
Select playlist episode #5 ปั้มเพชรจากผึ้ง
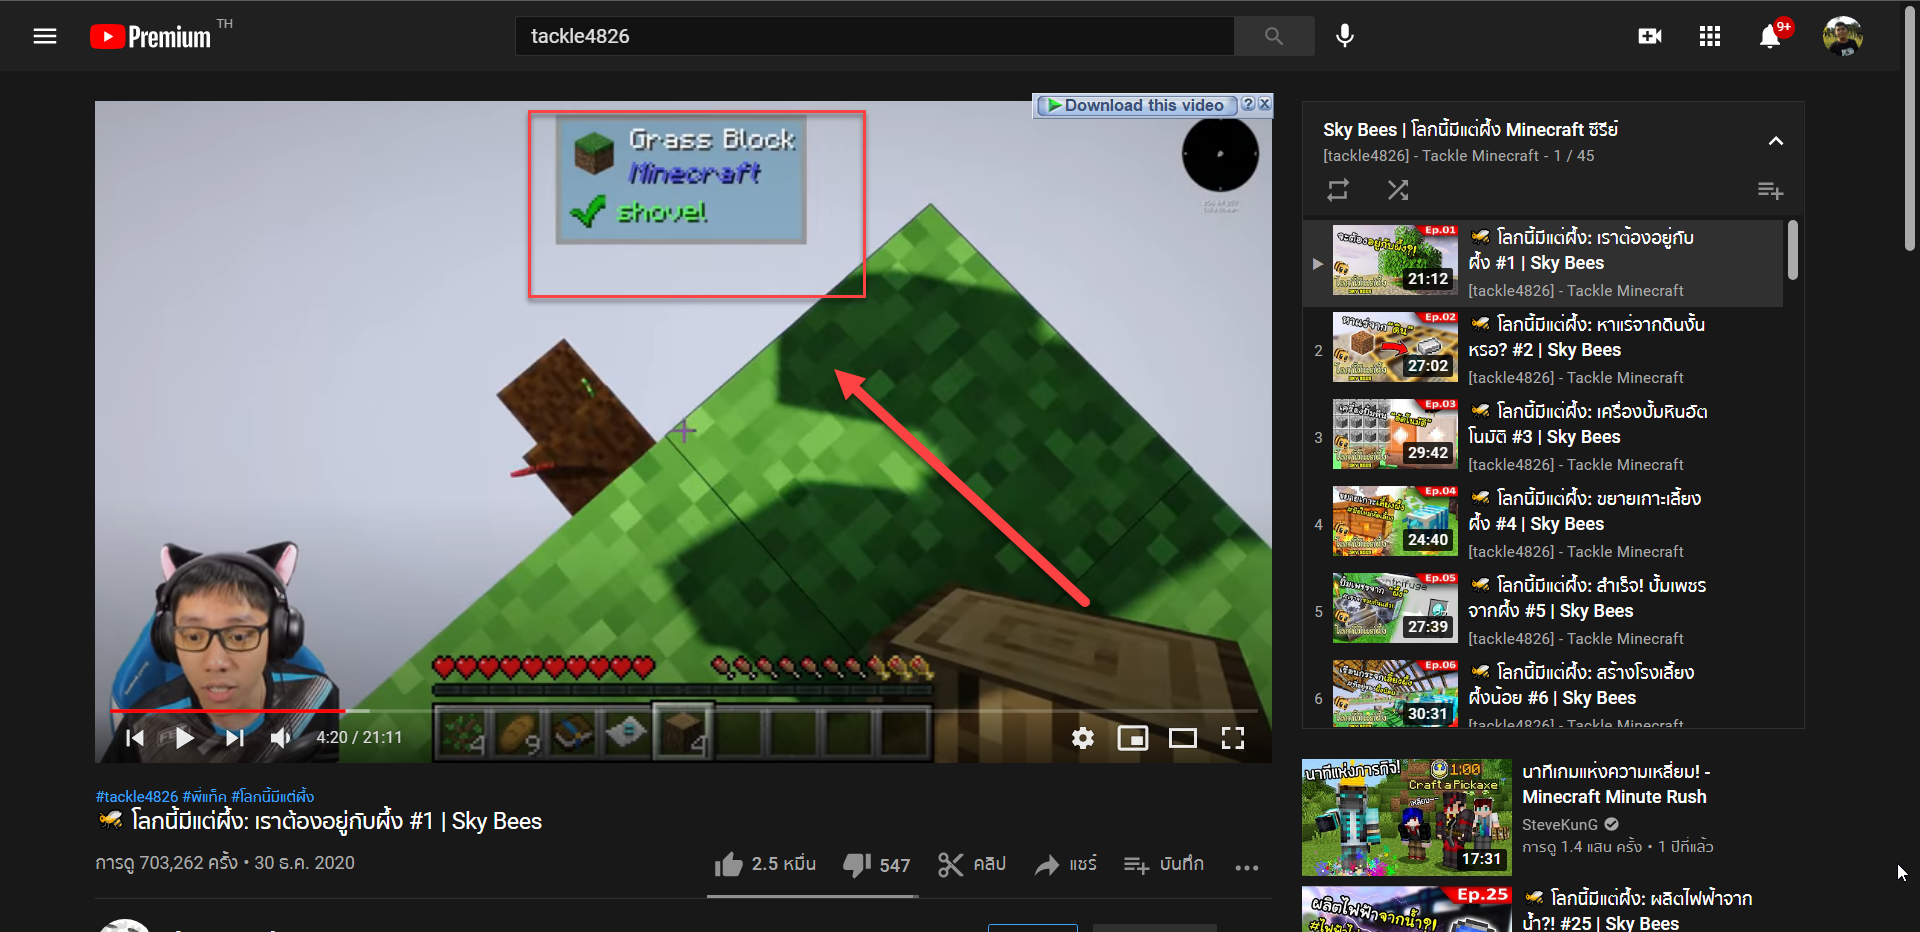1542,611
